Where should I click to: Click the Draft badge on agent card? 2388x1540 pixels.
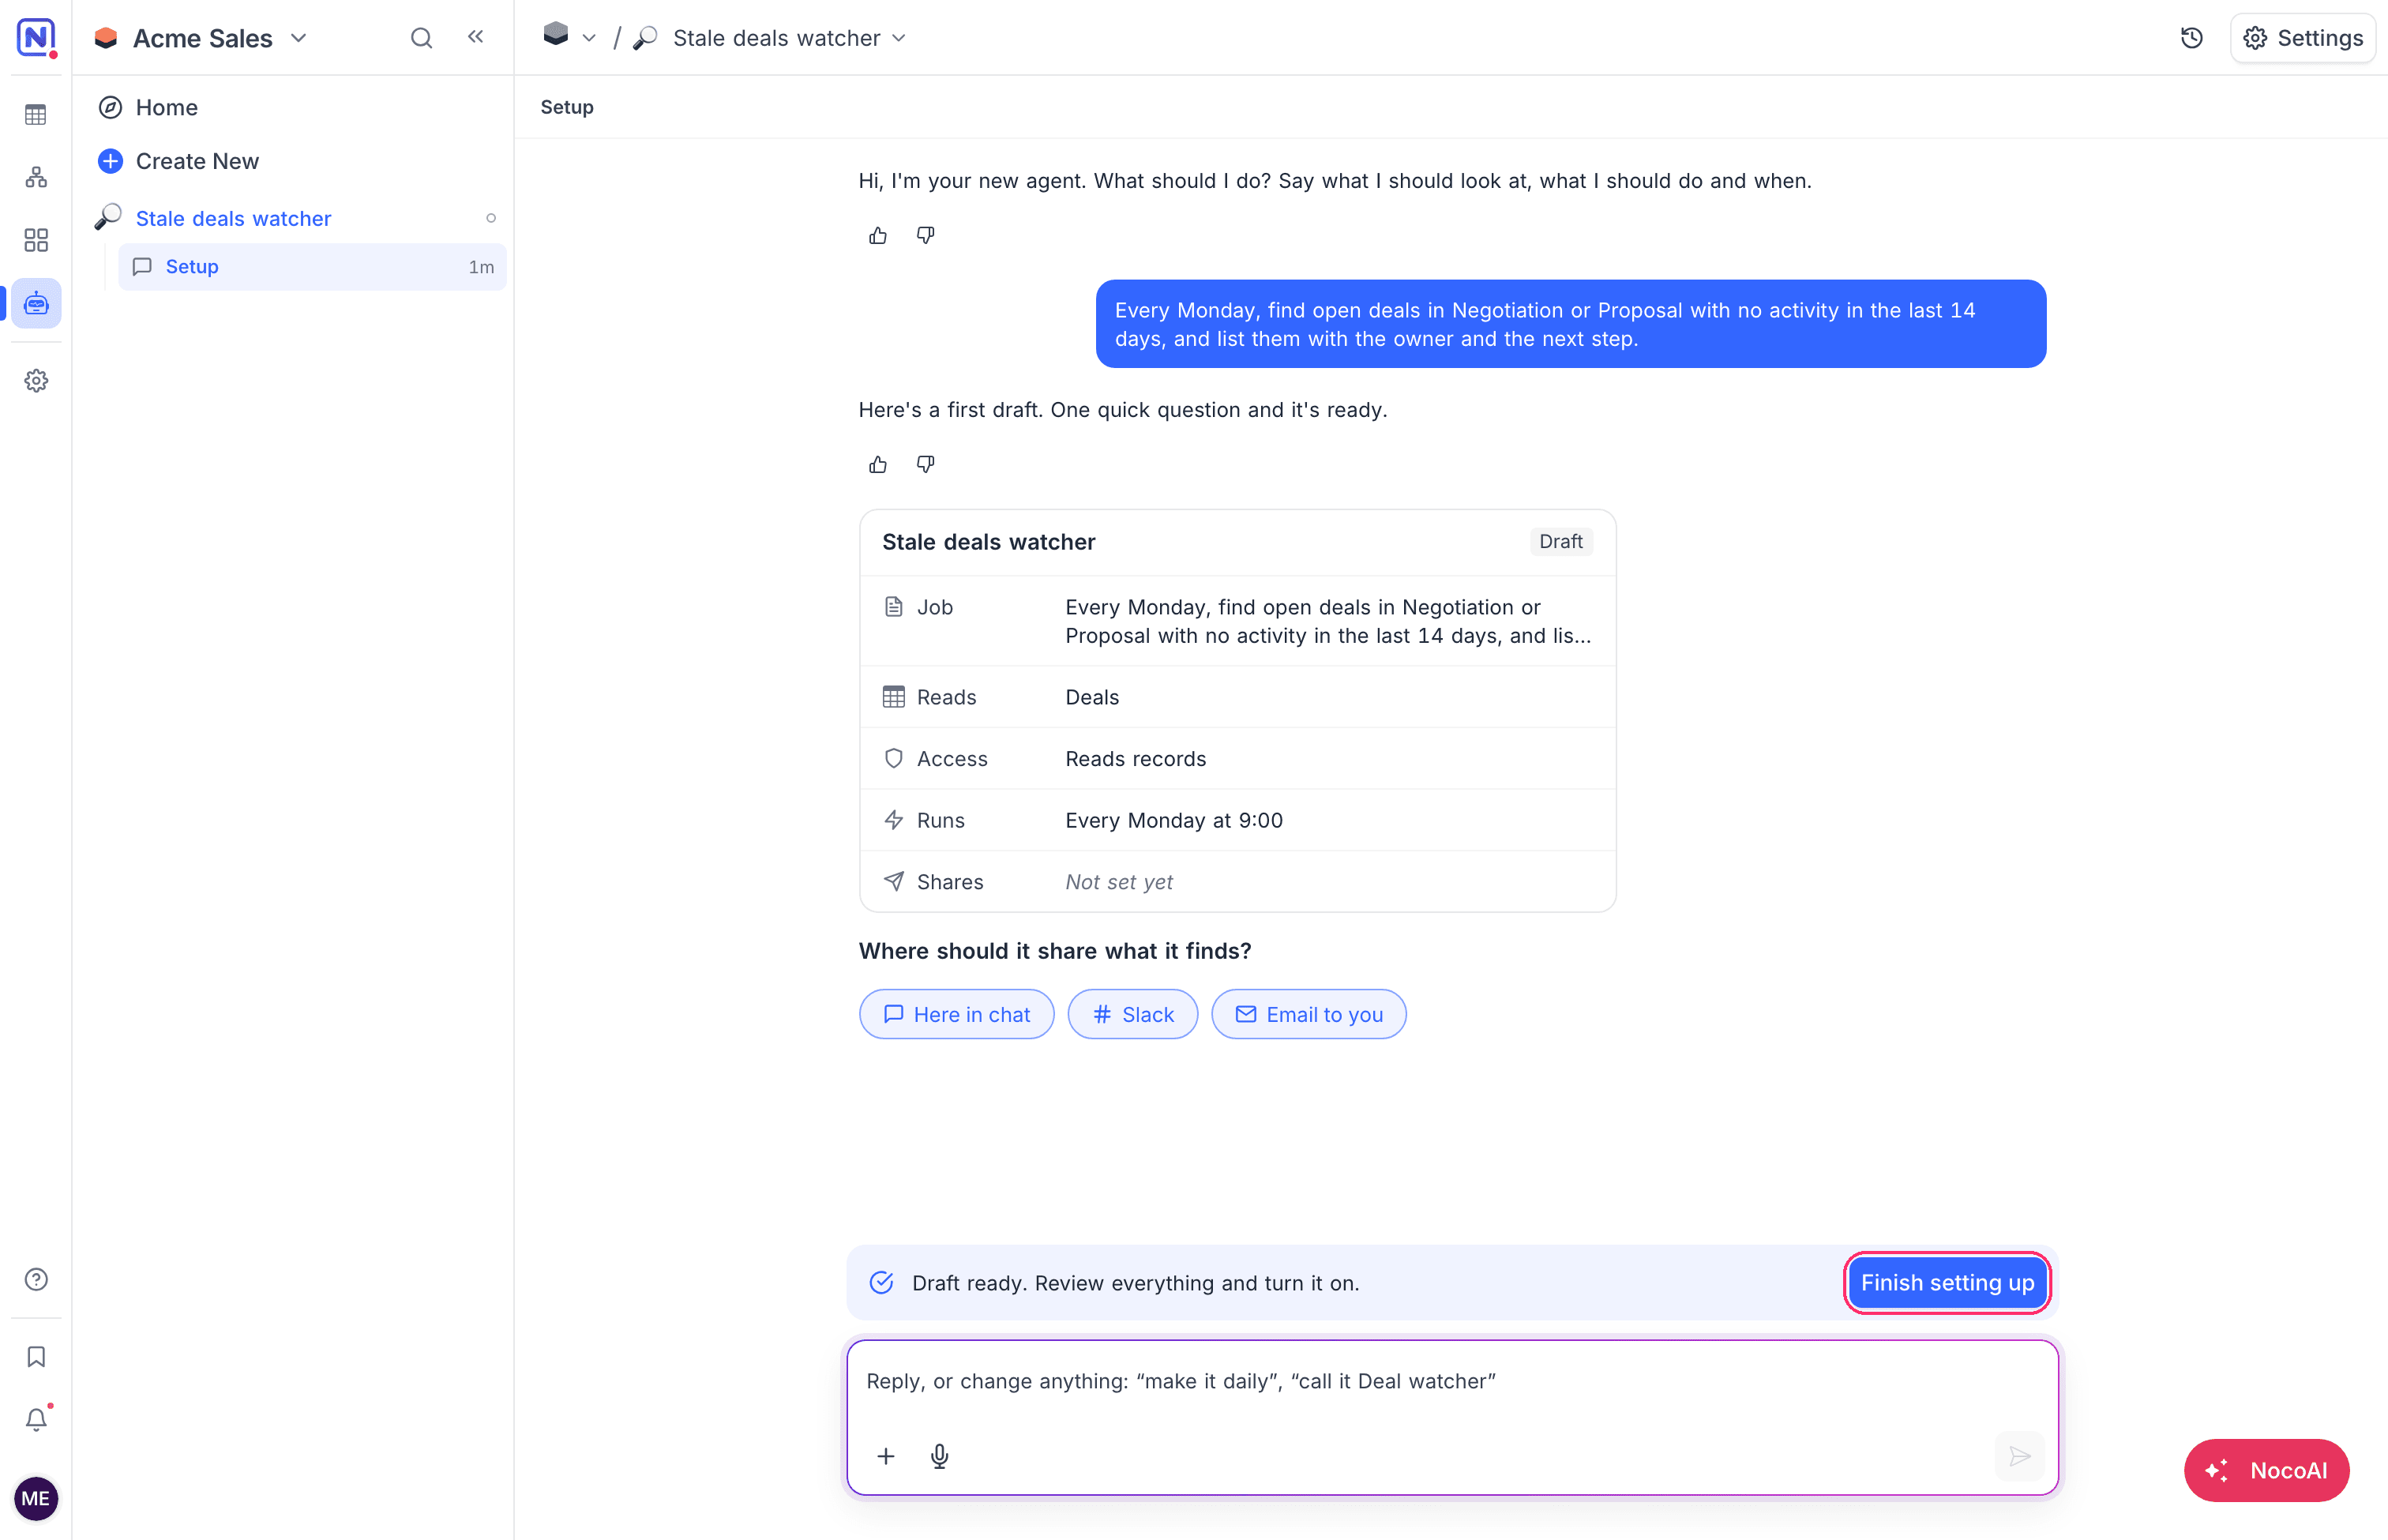pyautogui.click(x=1560, y=541)
